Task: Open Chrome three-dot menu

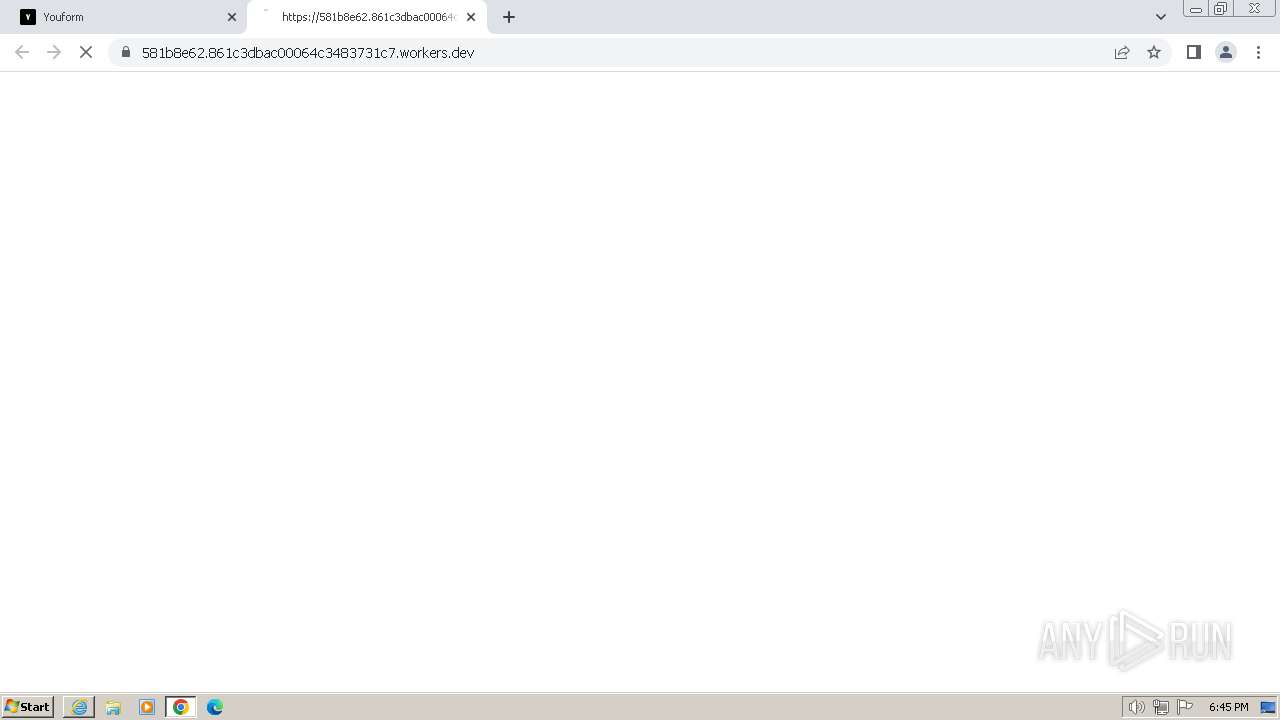Action: [x=1259, y=52]
